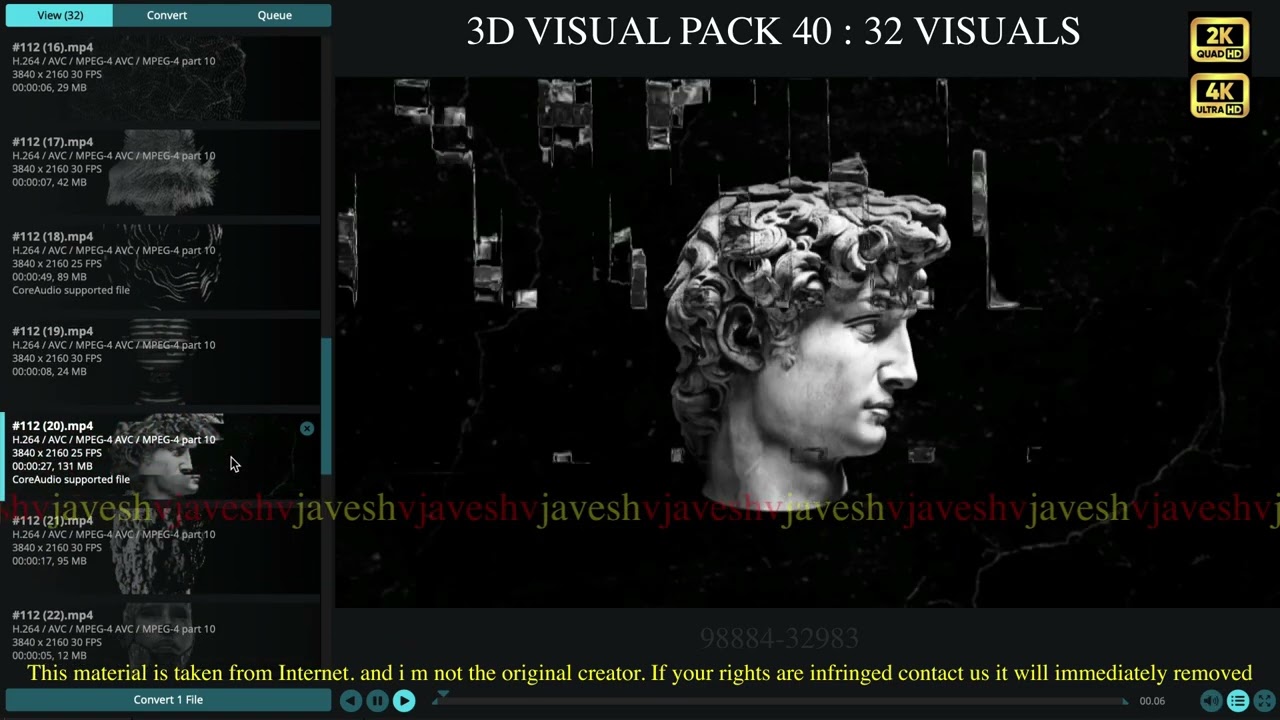Remove #112 (20).mp4 with its x icon

coord(307,428)
